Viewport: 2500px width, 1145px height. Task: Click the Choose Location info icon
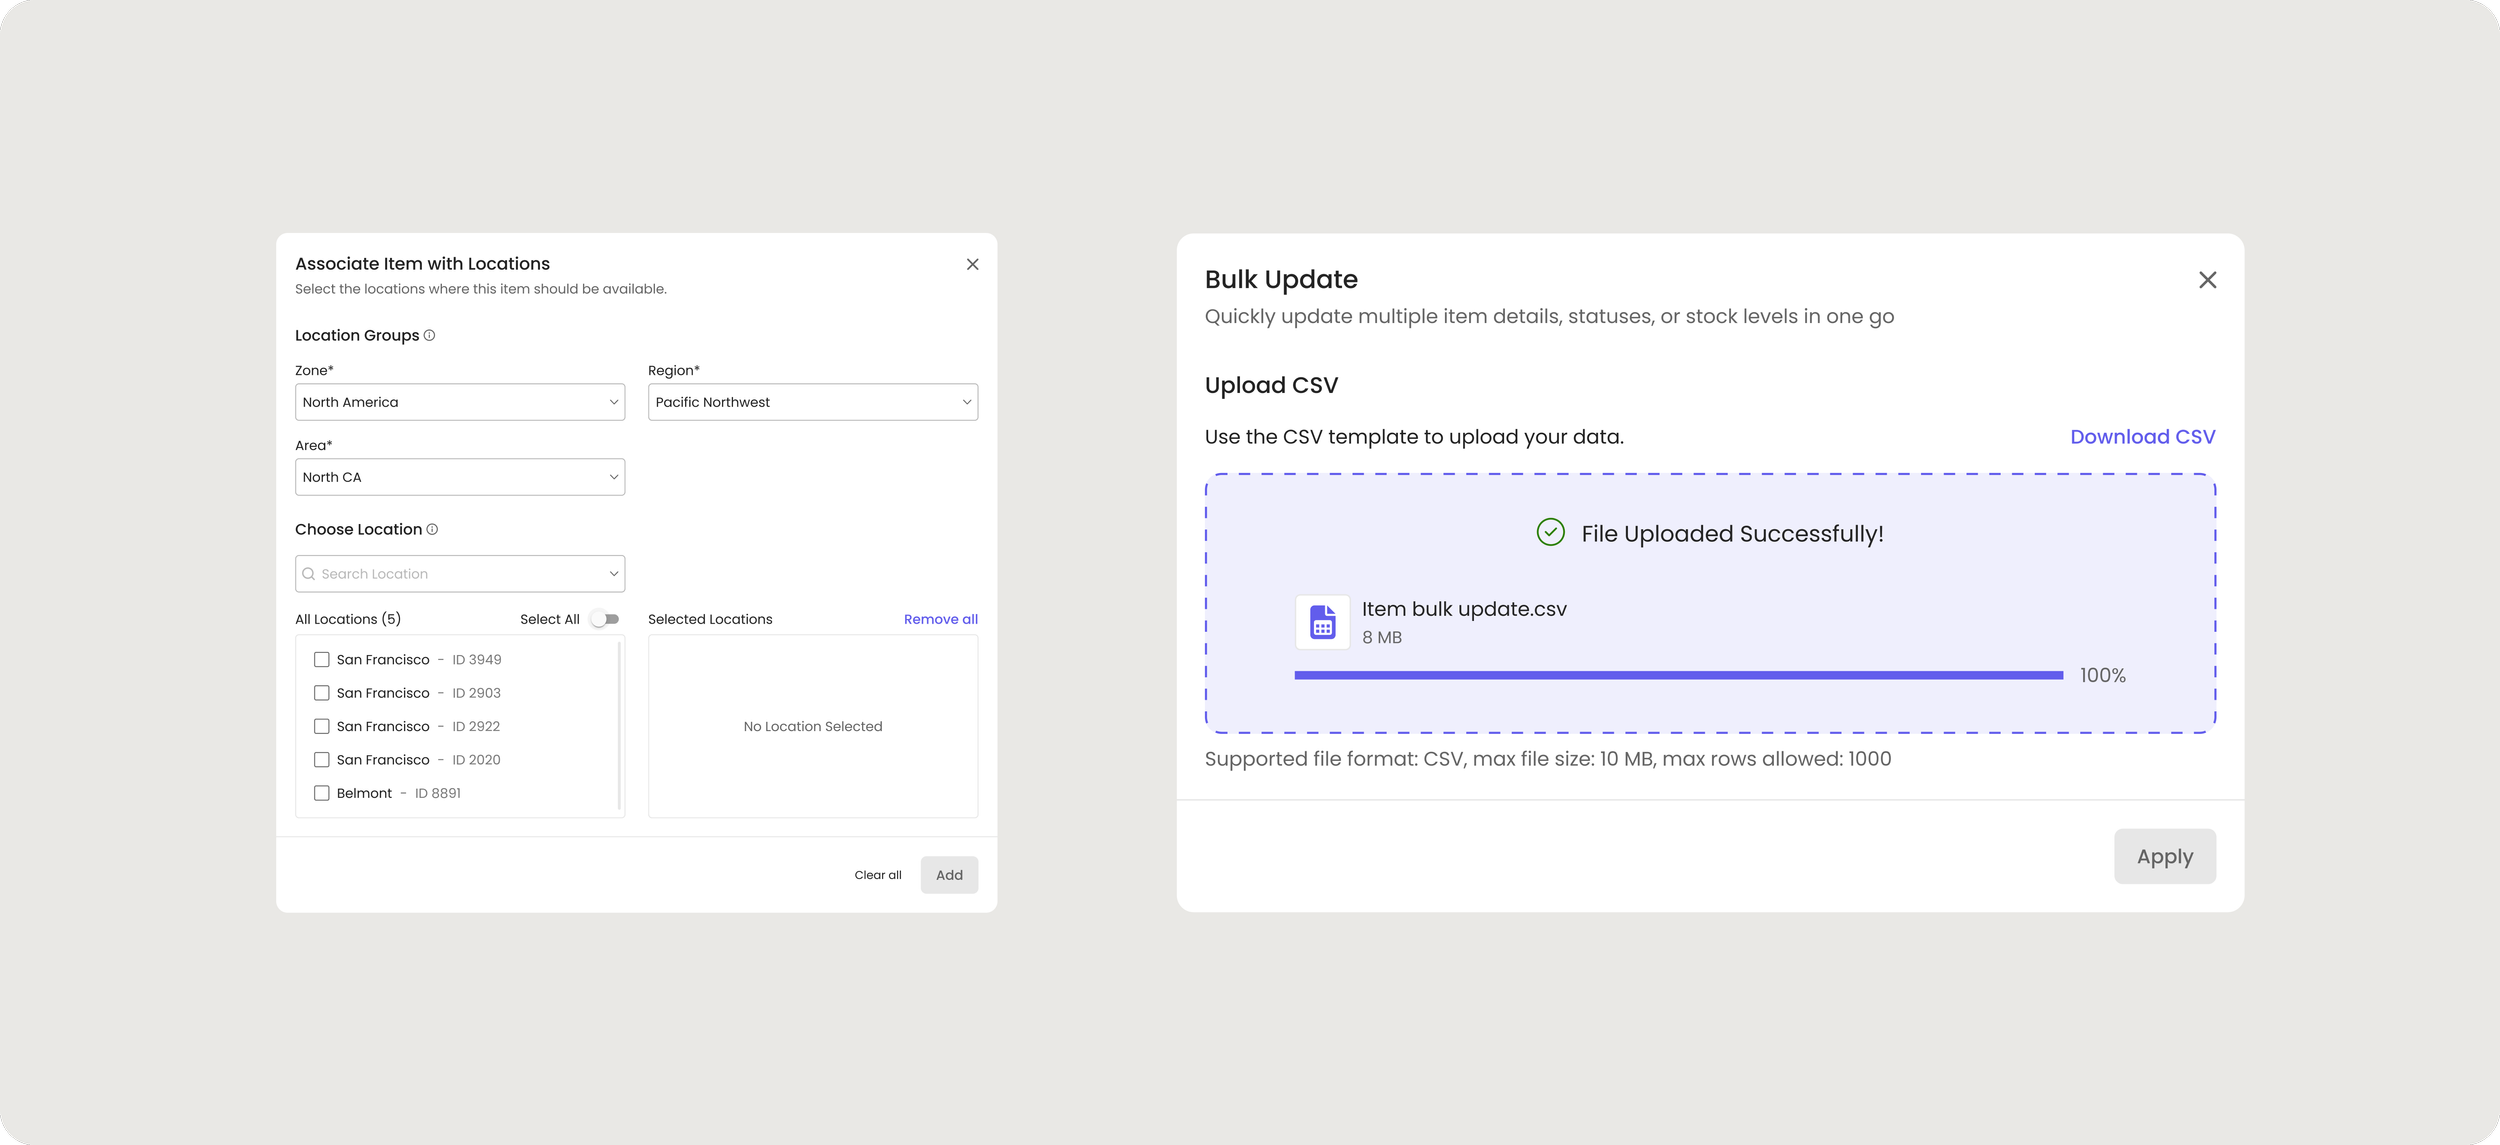click(x=432, y=529)
